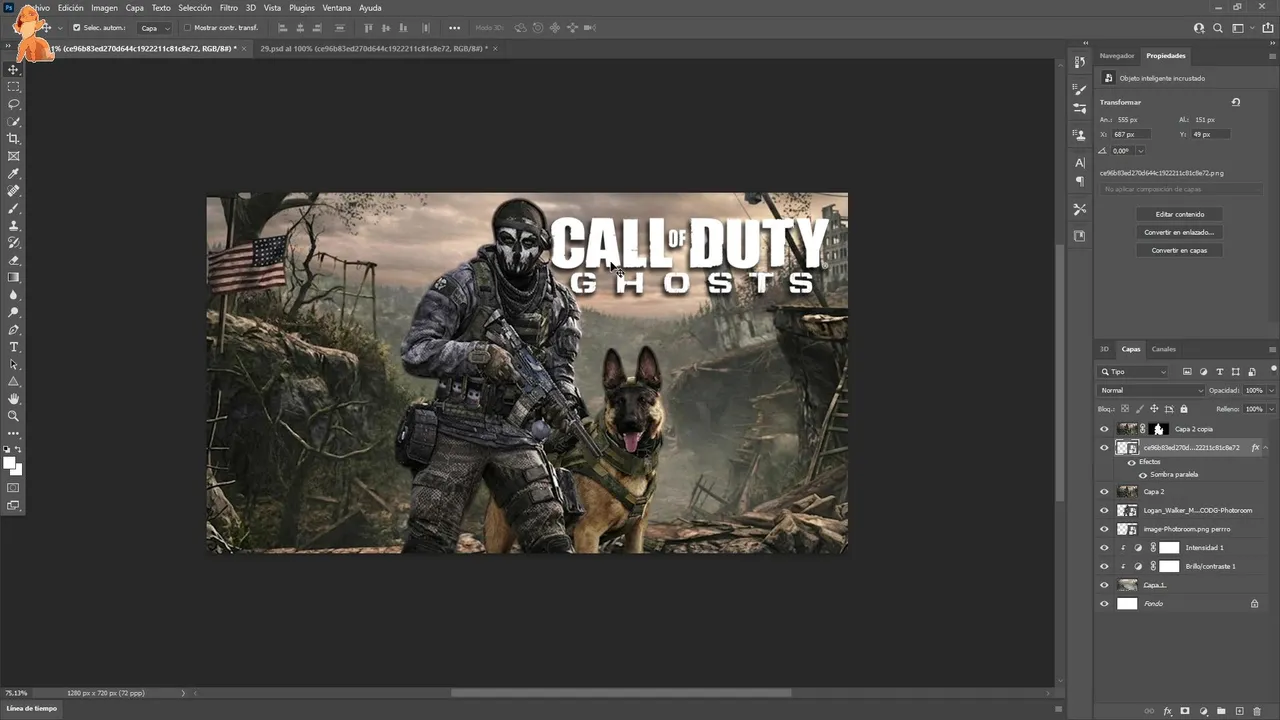
Task: Click the create new layer icon
Action: [x=1240, y=711]
